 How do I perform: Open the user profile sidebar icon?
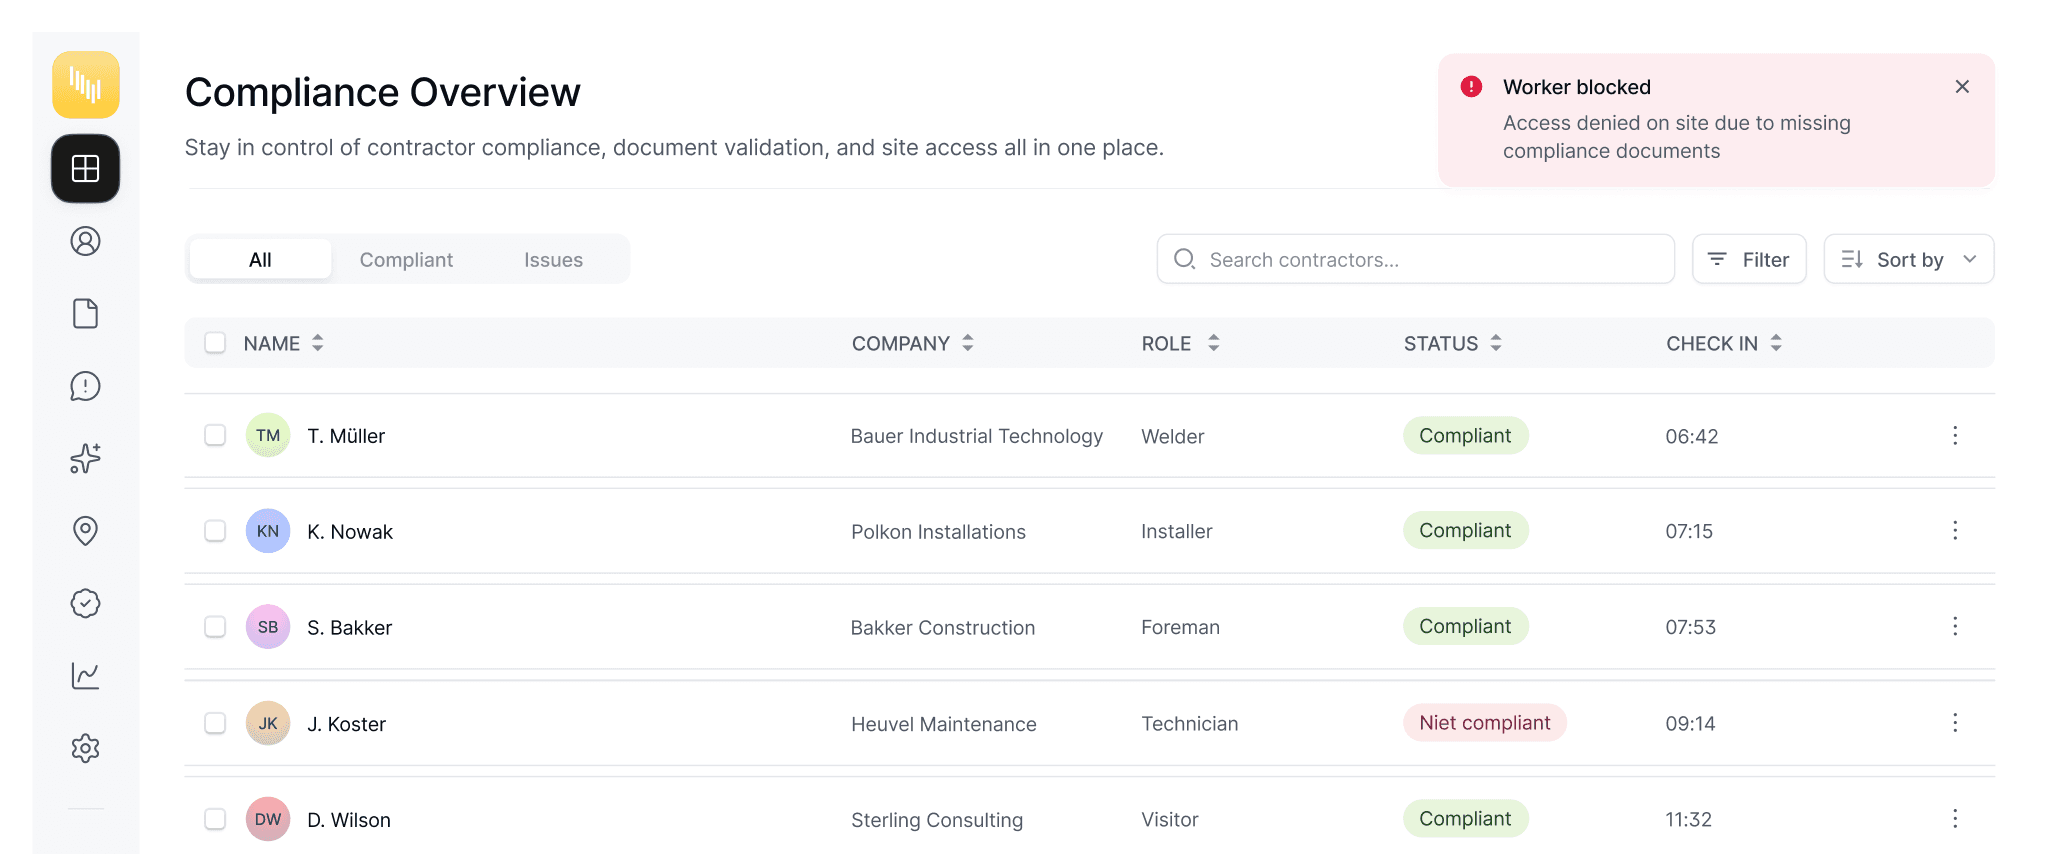point(86,241)
